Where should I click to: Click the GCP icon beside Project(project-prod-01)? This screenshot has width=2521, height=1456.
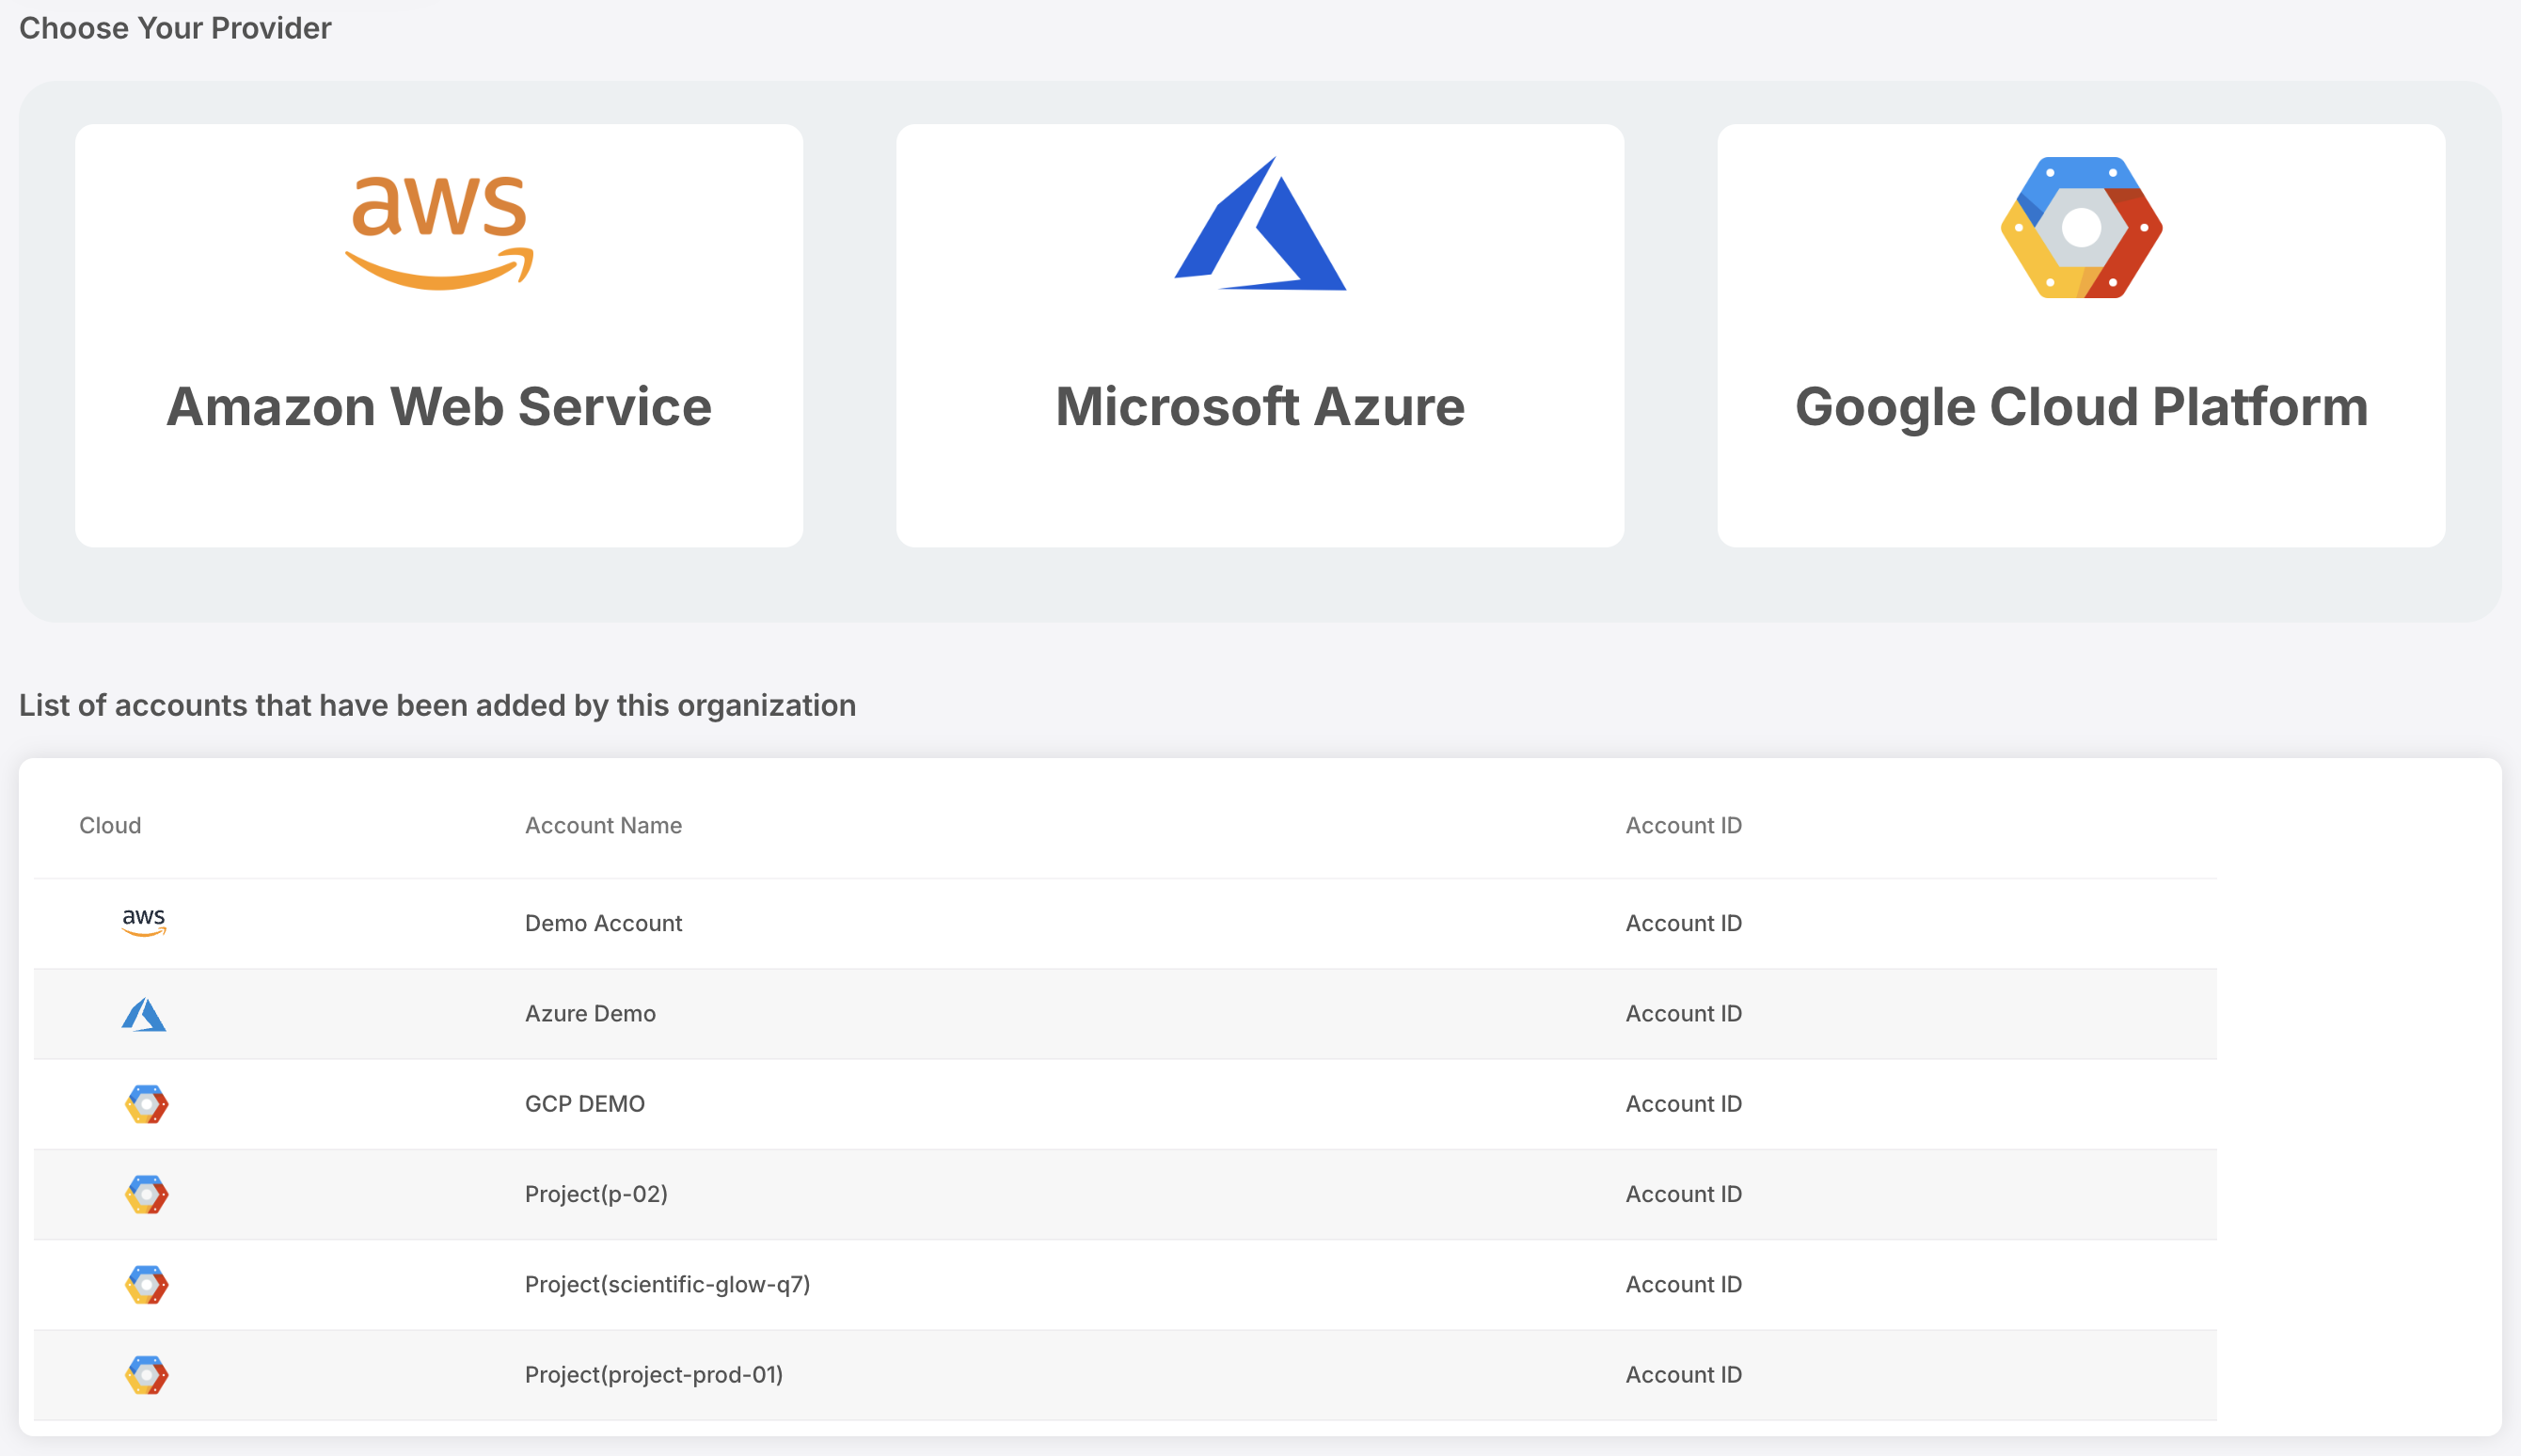coord(146,1374)
